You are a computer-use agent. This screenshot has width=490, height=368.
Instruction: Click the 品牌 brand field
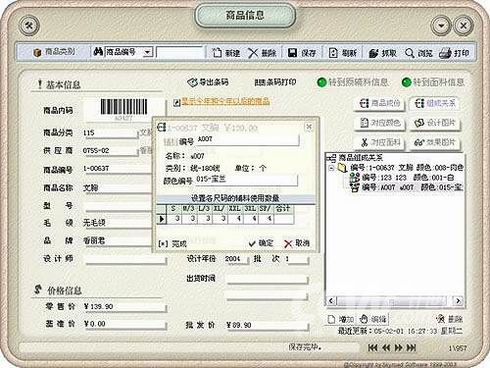click(x=117, y=241)
